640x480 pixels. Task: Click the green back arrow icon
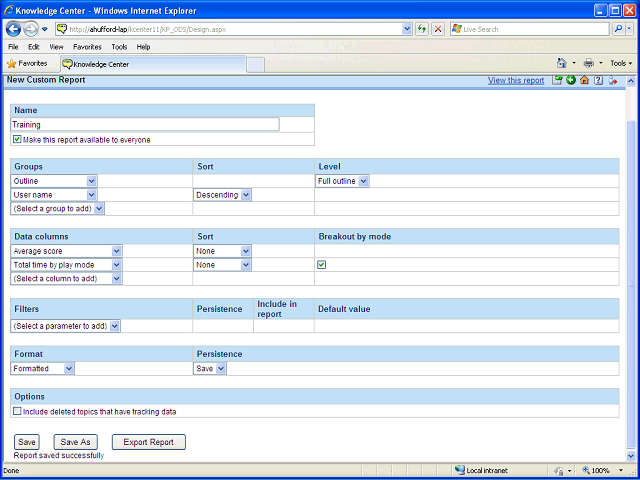[571, 80]
